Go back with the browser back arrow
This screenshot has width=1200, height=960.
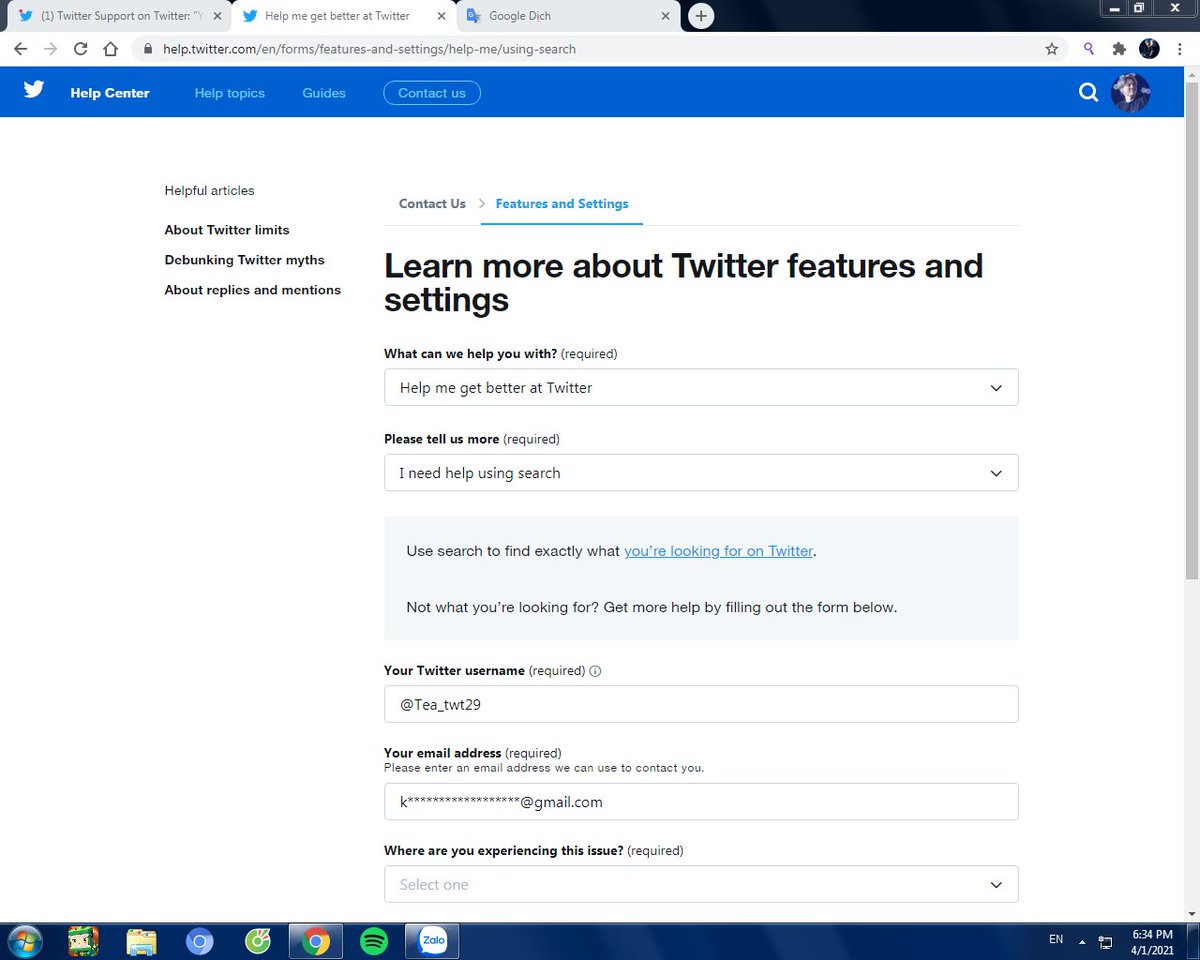tap(20, 48)
